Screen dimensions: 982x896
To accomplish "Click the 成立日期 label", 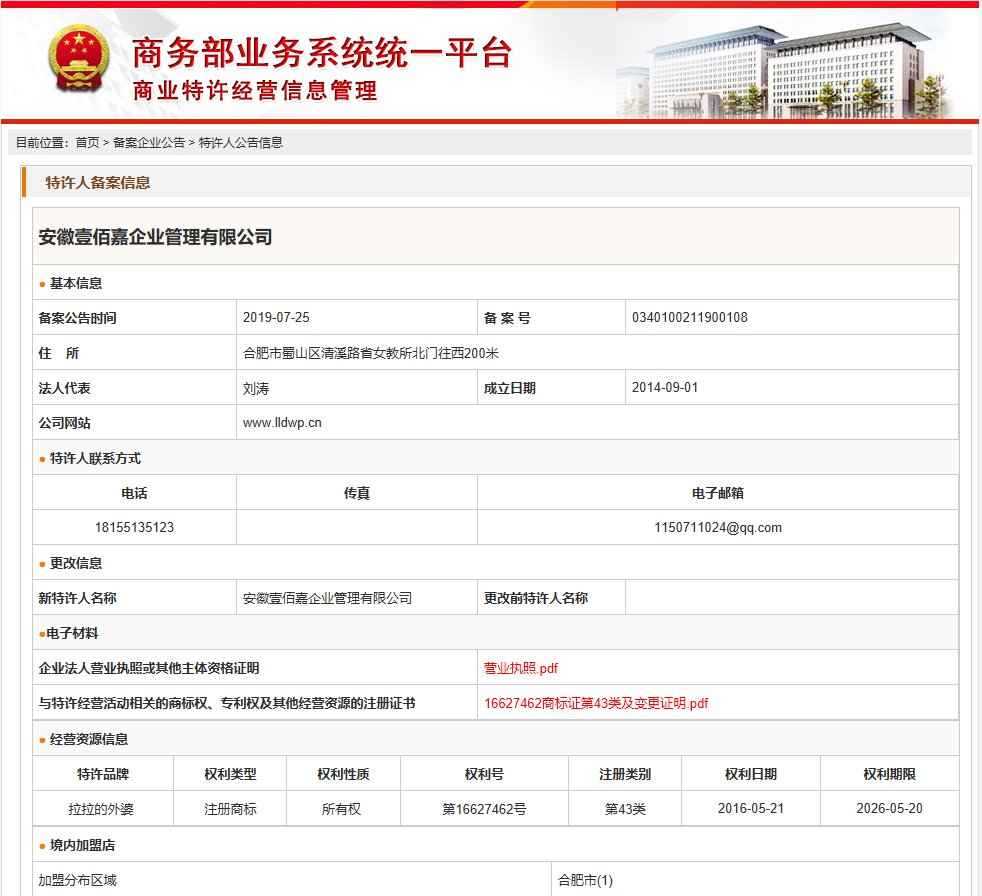I will pos(510,388).
